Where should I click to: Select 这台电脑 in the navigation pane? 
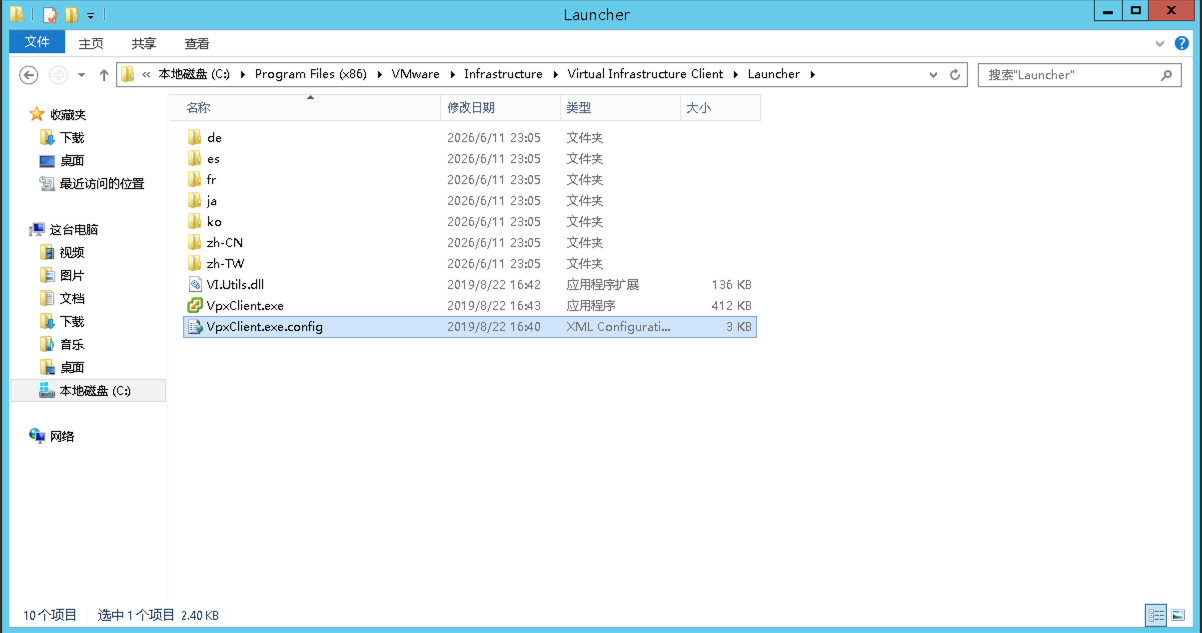pos(64,230)
